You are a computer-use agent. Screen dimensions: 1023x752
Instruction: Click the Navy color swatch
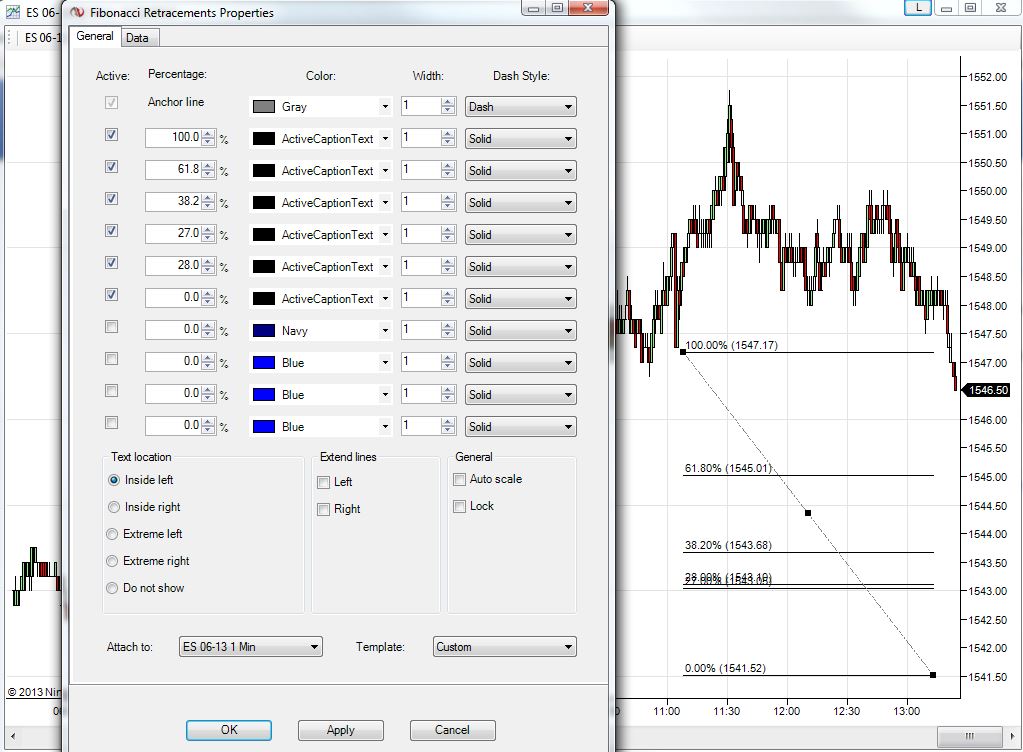[264, 330]
